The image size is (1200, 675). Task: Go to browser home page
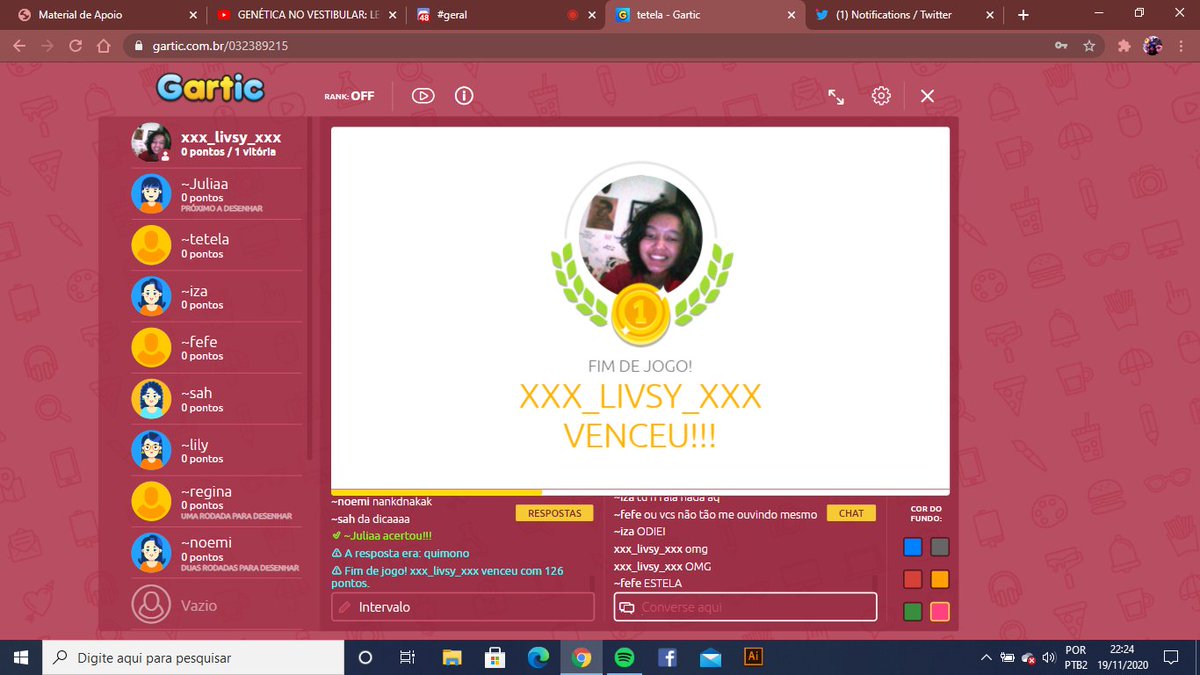(x=103, y=46)
